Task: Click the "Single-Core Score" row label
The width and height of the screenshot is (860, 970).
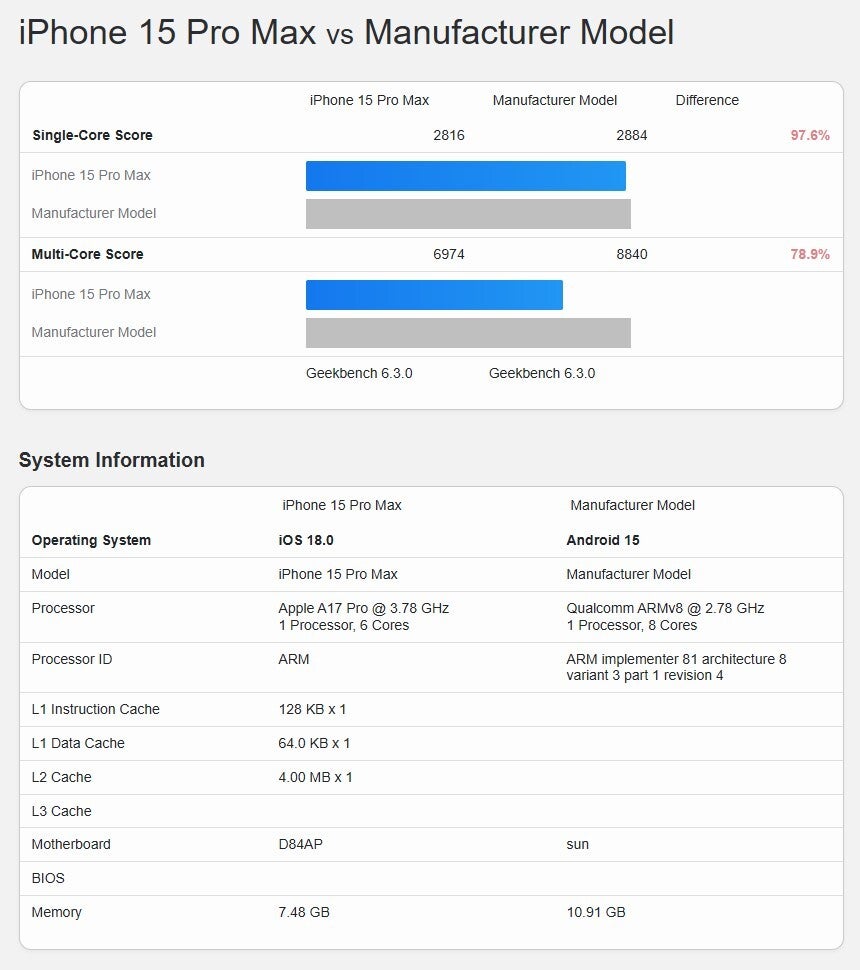Action: point(92,135)
